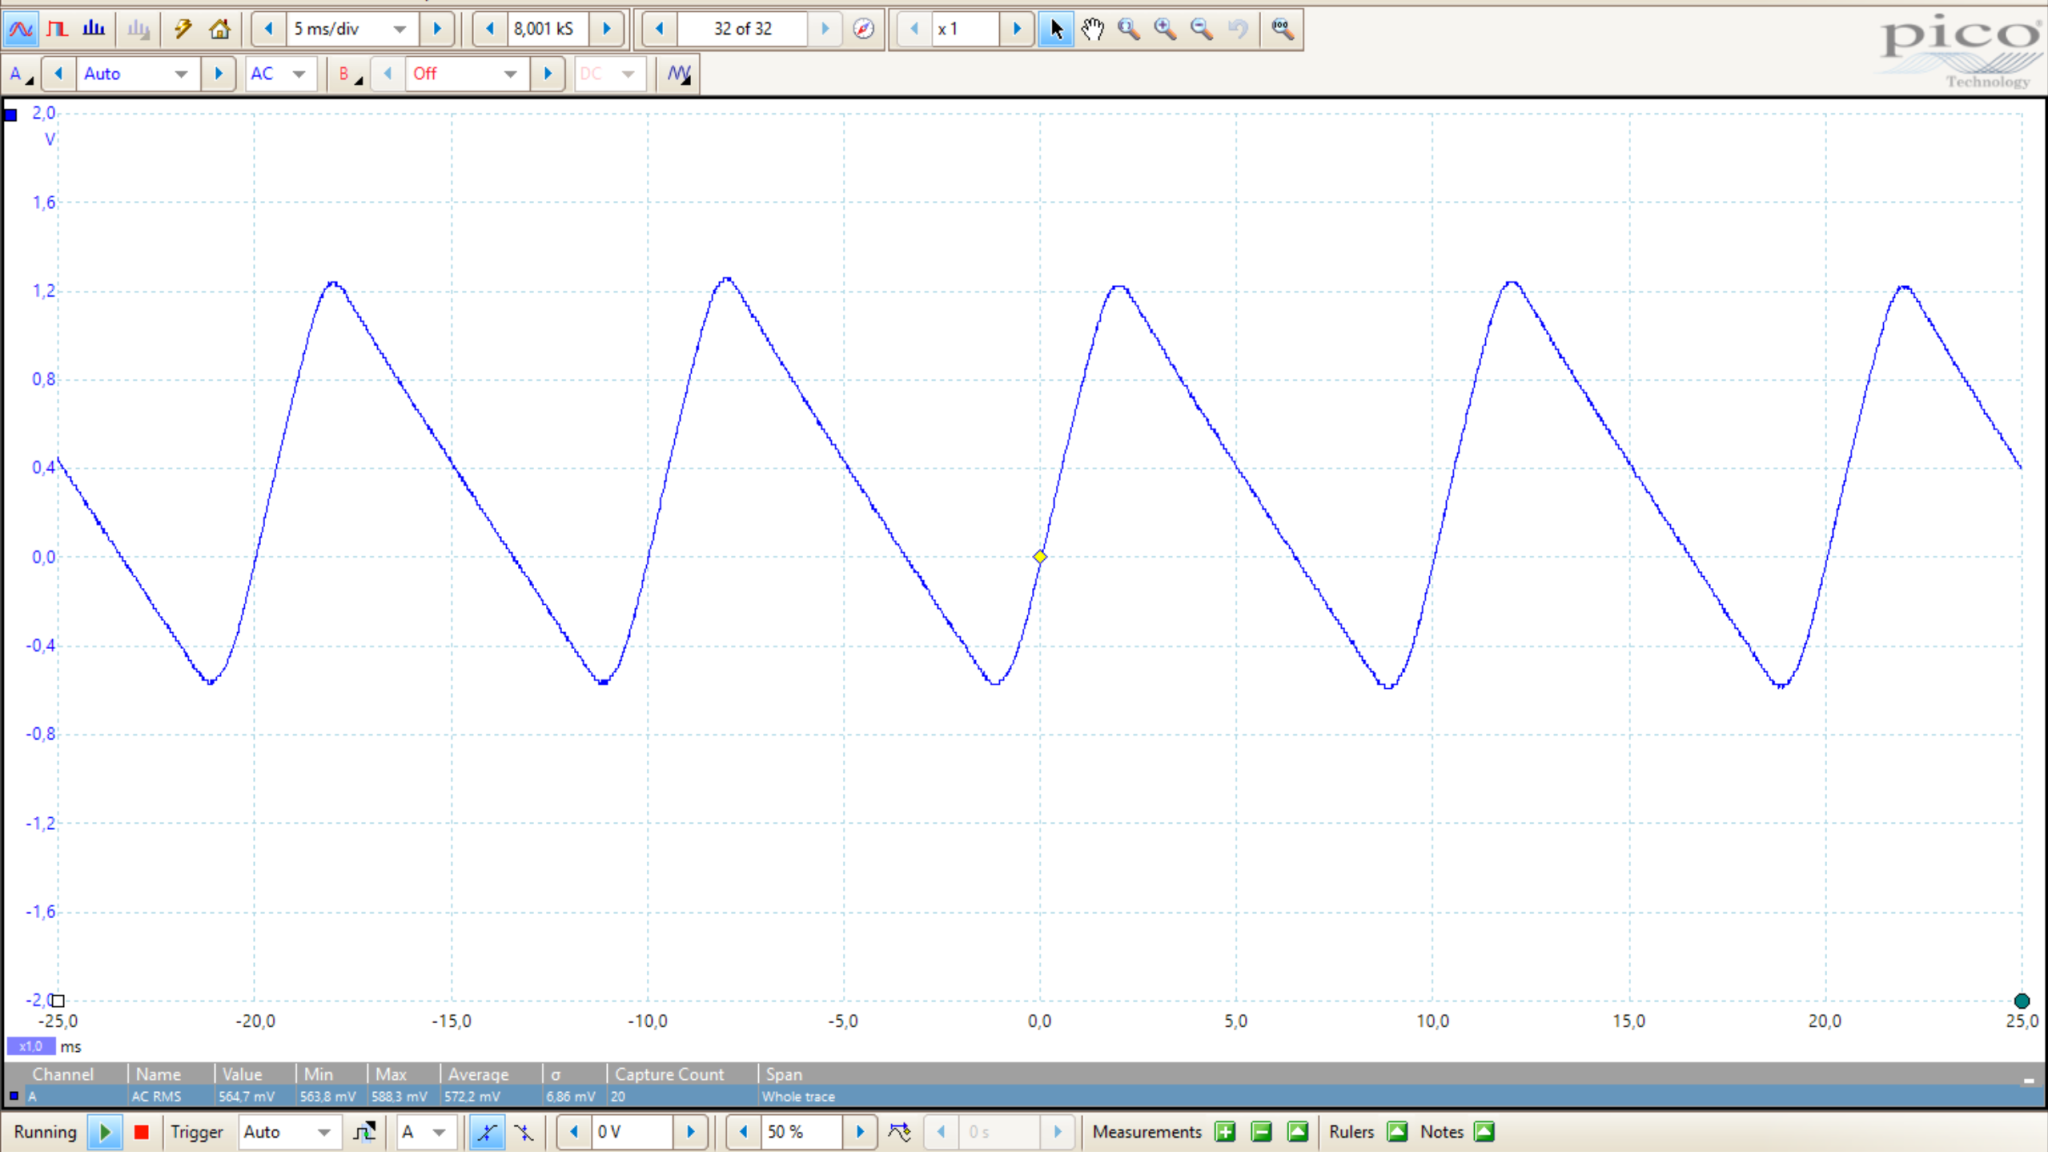Screen dimensions: 2048x1152
Task: Click the yellow trigger diamond marker
Action: [x=1040, y=557]
